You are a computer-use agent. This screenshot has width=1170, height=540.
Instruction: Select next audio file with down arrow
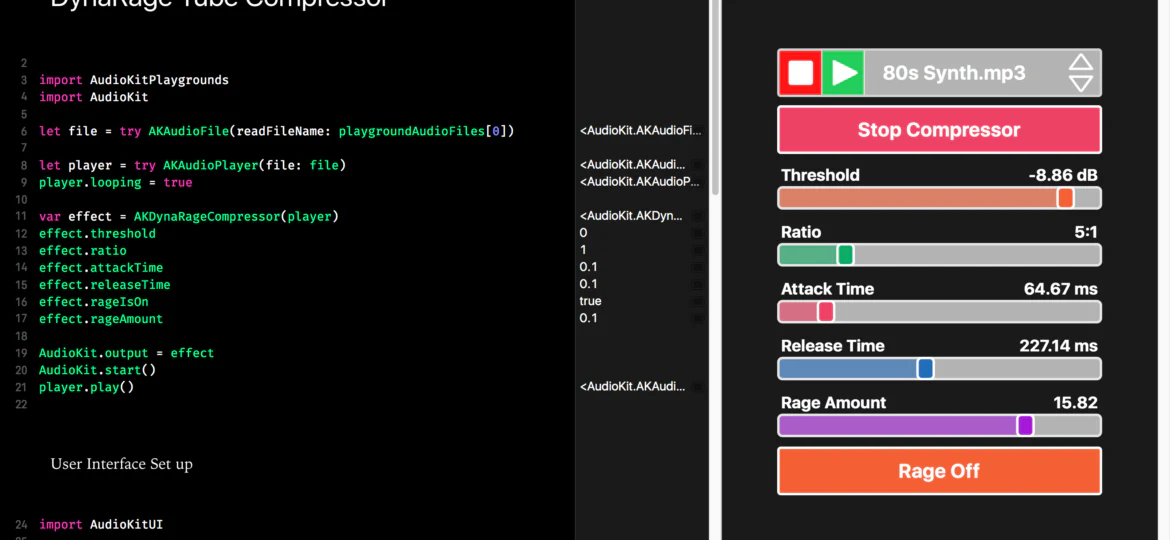(1080, 83)
